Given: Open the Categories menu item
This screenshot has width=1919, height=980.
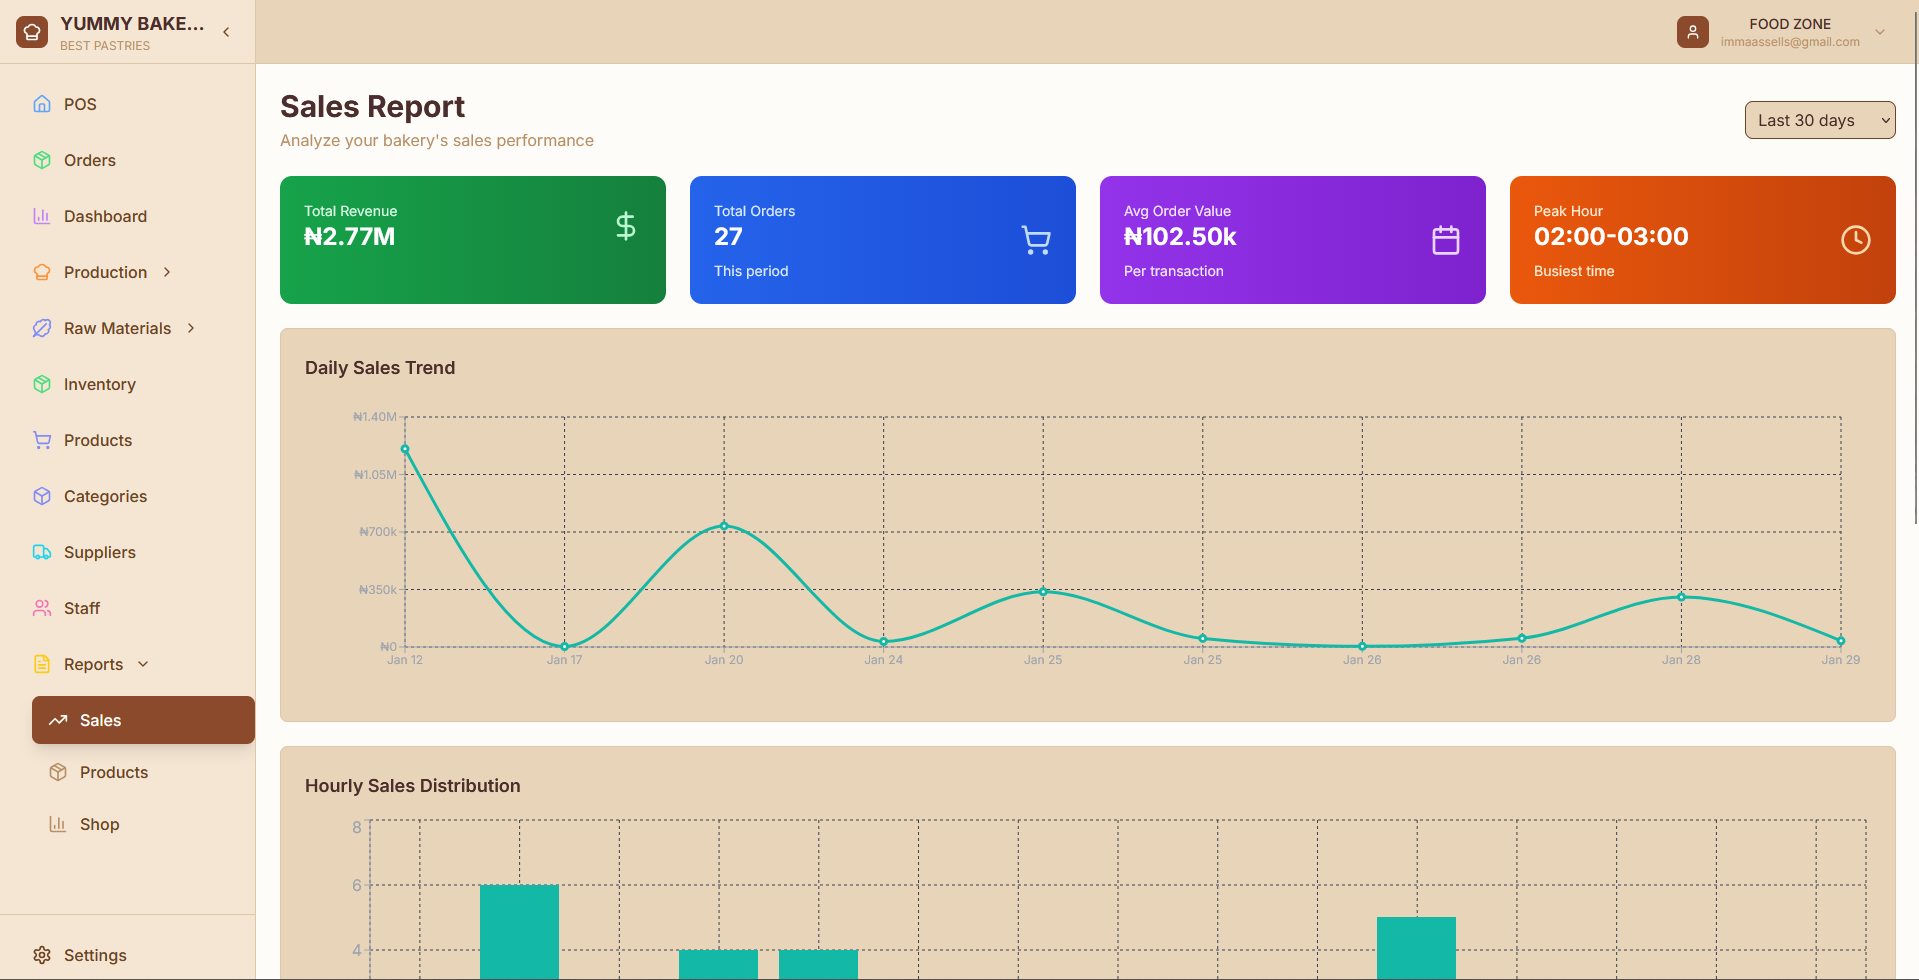Looking at the screenshot, I should tap(105, 496).
